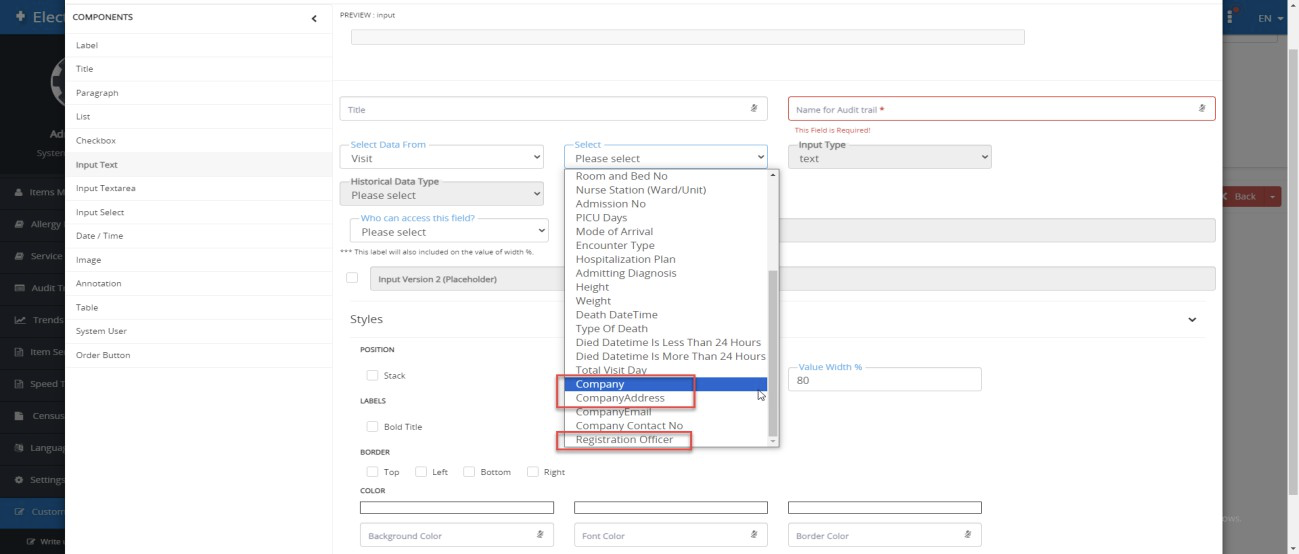Choose the Order Button component

tap(103, 355)
